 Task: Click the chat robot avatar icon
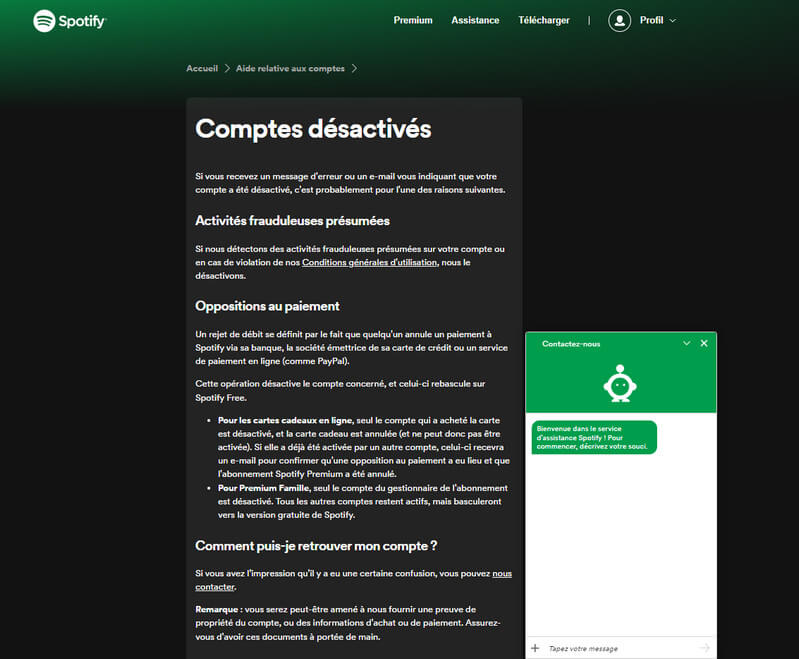click(x=620, y=385)
